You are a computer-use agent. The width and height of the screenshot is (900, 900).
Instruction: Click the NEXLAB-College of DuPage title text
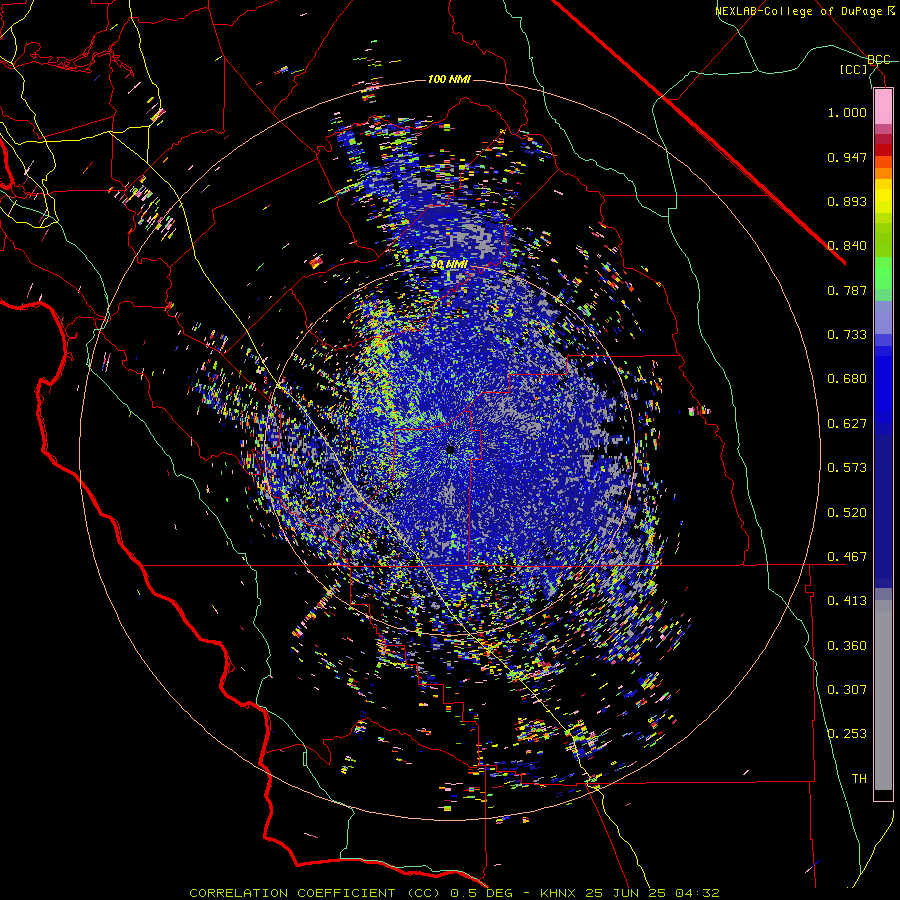[799, 11]
